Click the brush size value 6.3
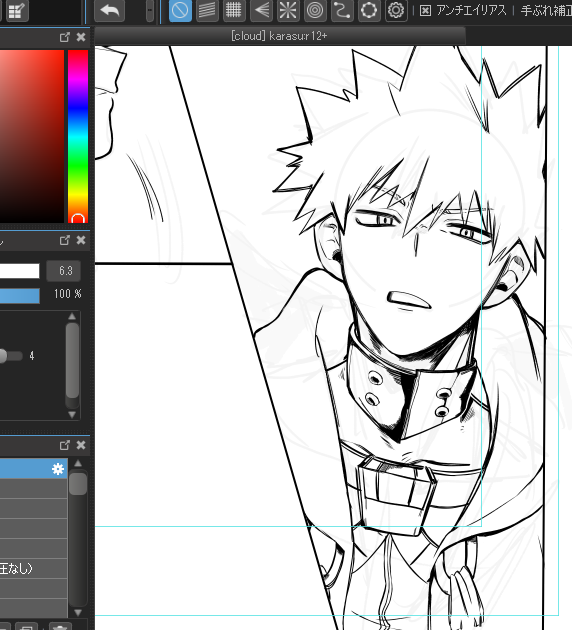The width and height of the screenshot is (572, 630). click(64, 271)
